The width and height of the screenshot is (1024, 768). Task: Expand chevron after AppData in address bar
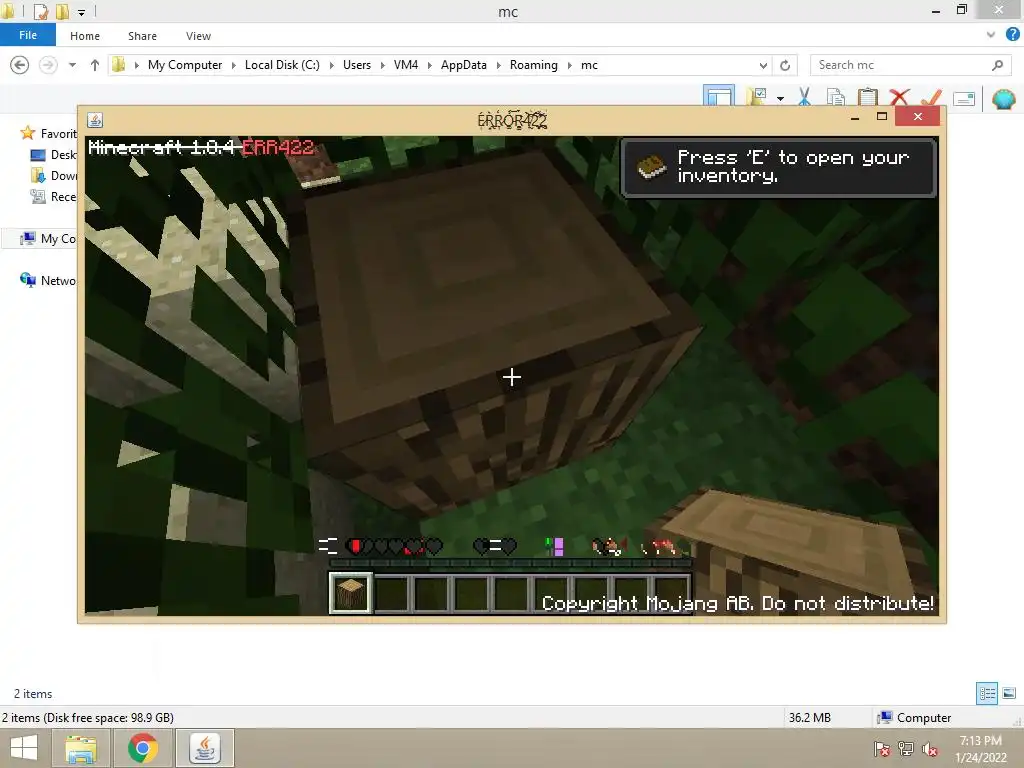point(498,65)
